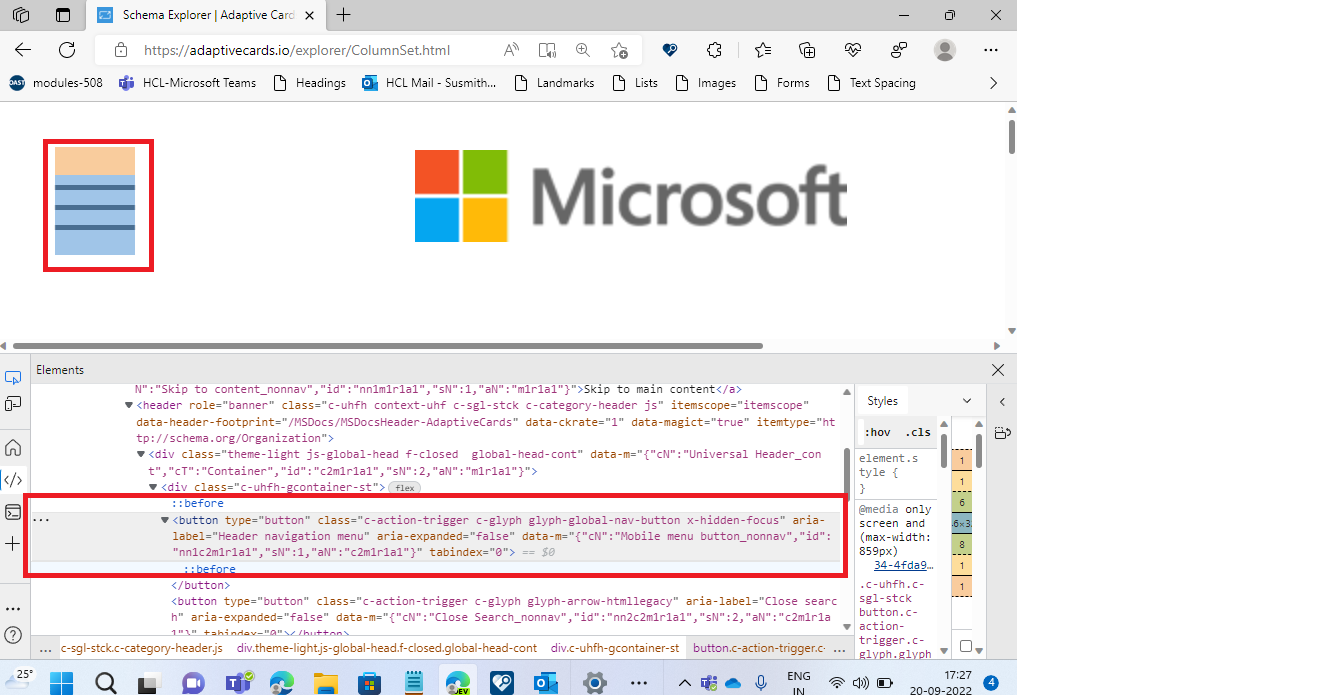
Task: Open Favorites list icon
Action: tap(763, 50)
